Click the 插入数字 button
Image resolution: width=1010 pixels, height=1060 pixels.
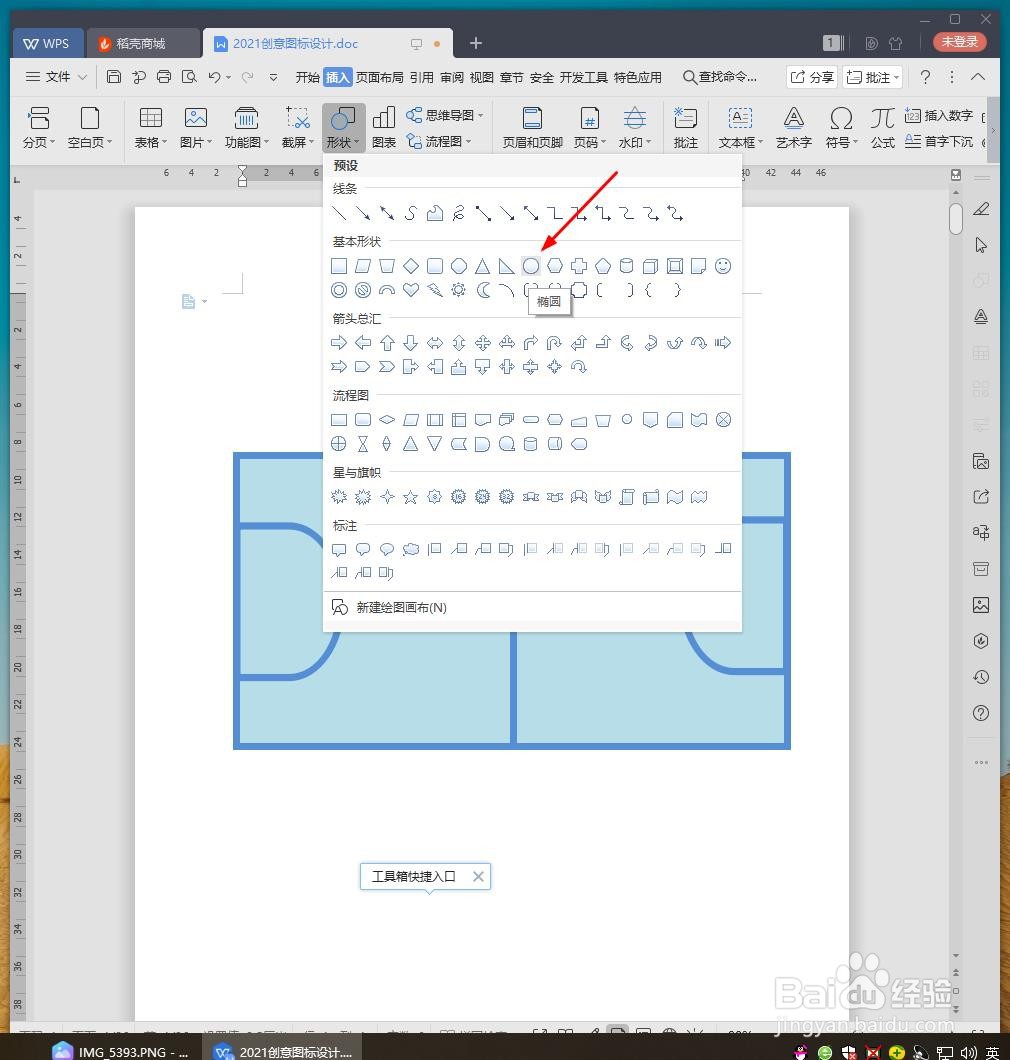pyautogui.click(x=940, y=116)
